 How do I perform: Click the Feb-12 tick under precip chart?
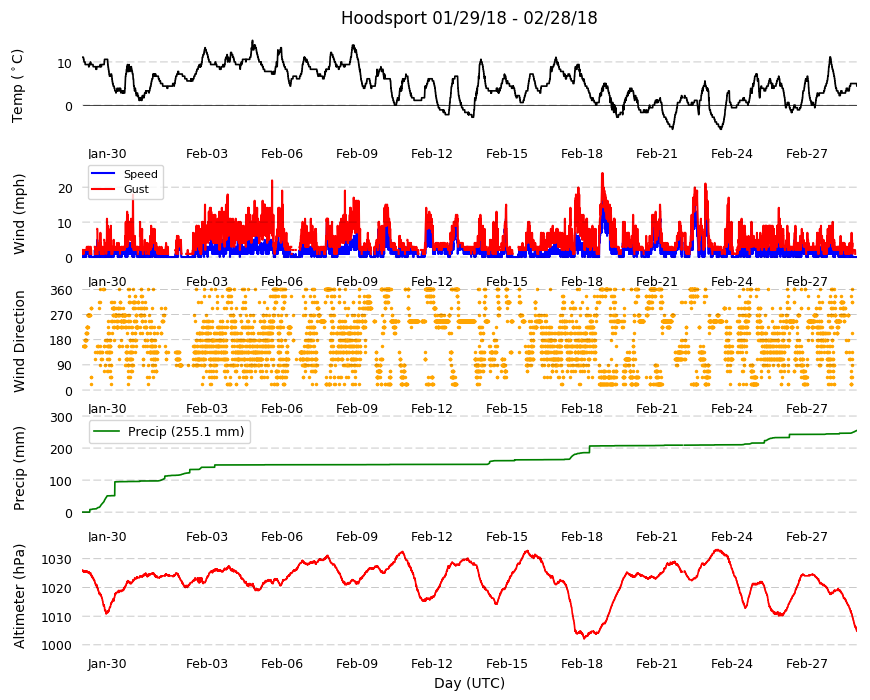coord(432,536)
